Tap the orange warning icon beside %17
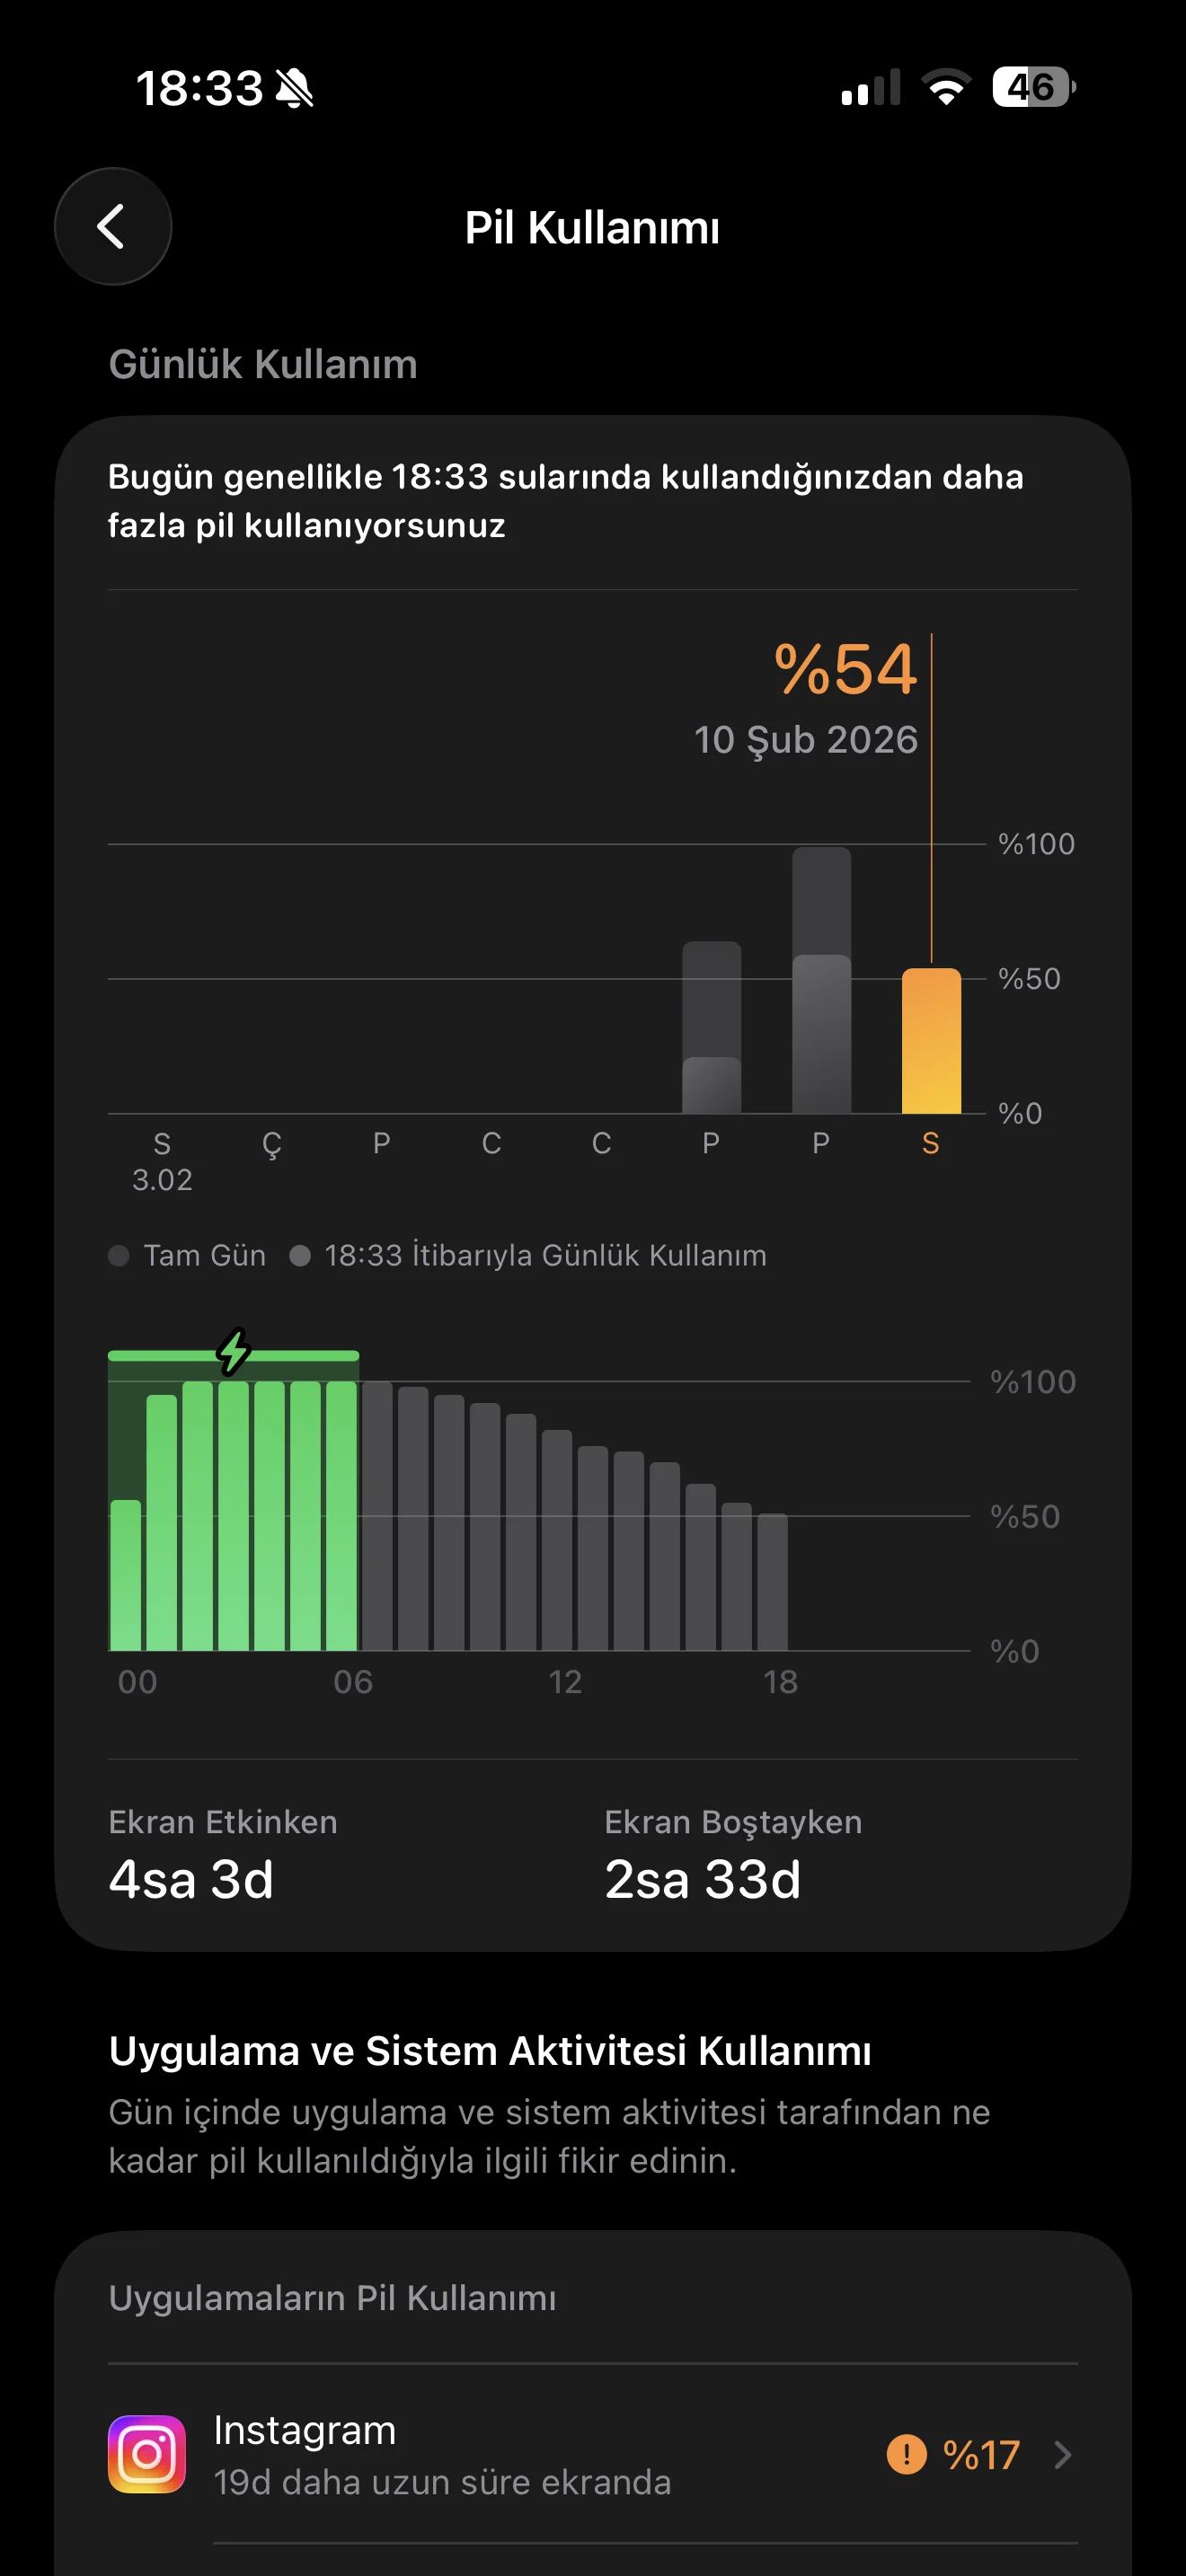The image size is (1186, 2576). click(x=906, y=2454)
